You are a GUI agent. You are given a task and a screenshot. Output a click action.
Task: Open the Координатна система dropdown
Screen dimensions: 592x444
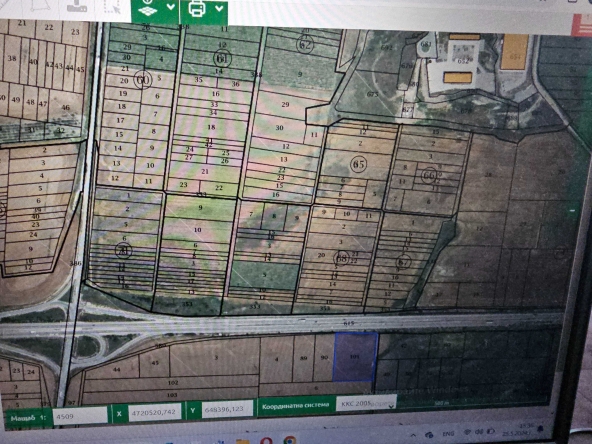tap(366, 404)
